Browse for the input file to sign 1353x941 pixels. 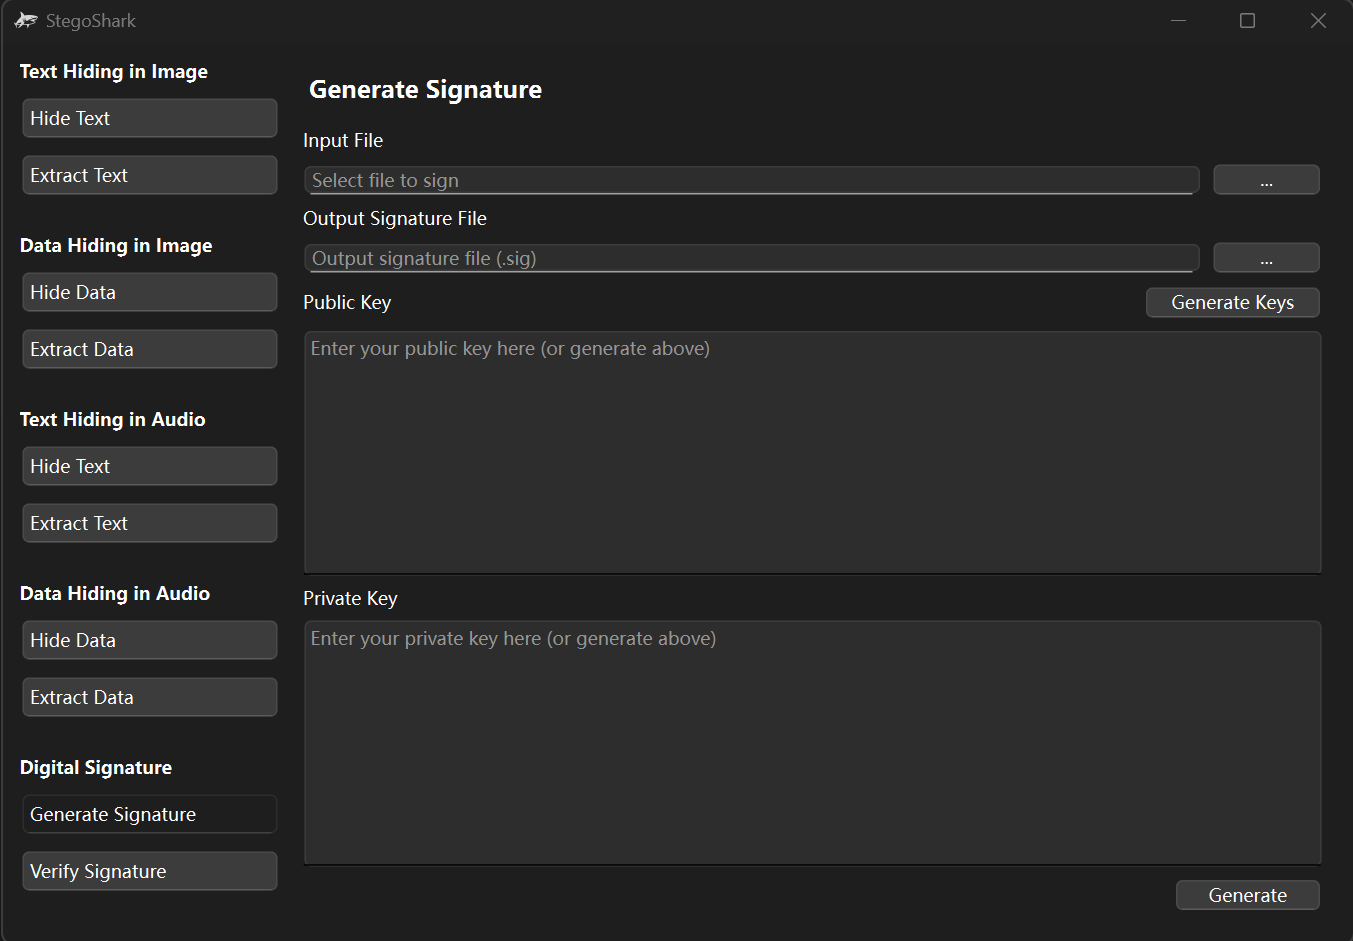[x=1266, y=180]
